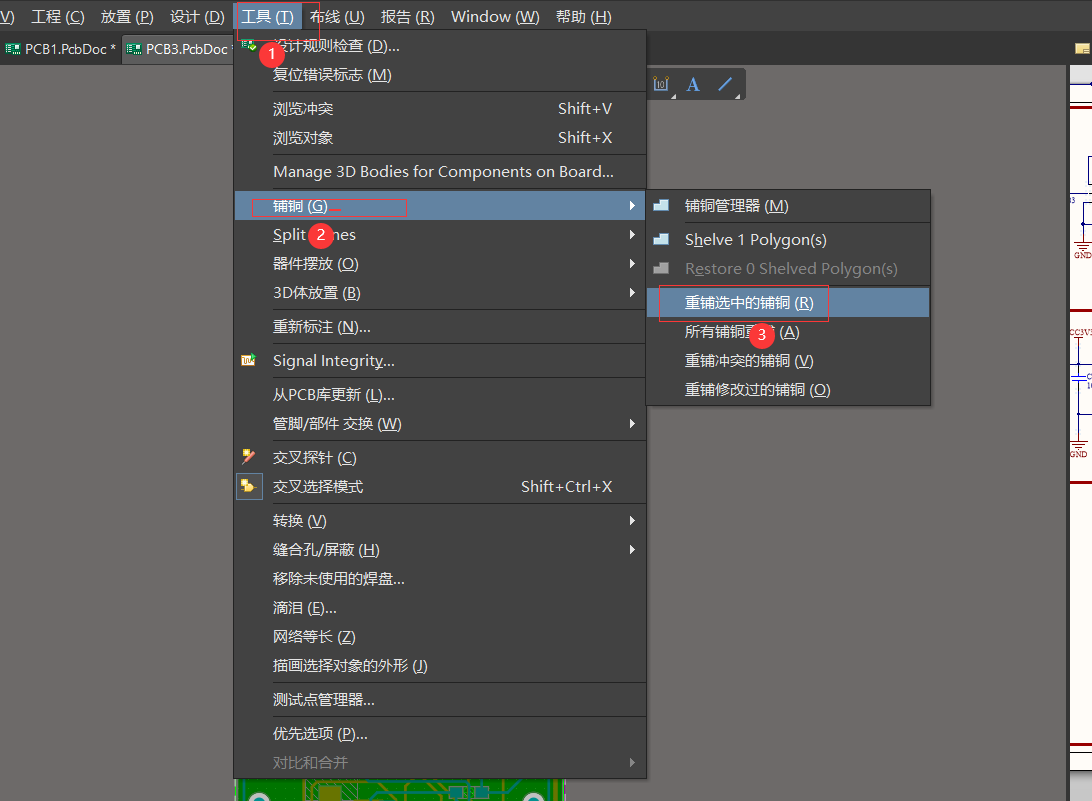Expand the 3D体放置 (B) submenu
The image size is (1092, 801).
coord(440,293)
